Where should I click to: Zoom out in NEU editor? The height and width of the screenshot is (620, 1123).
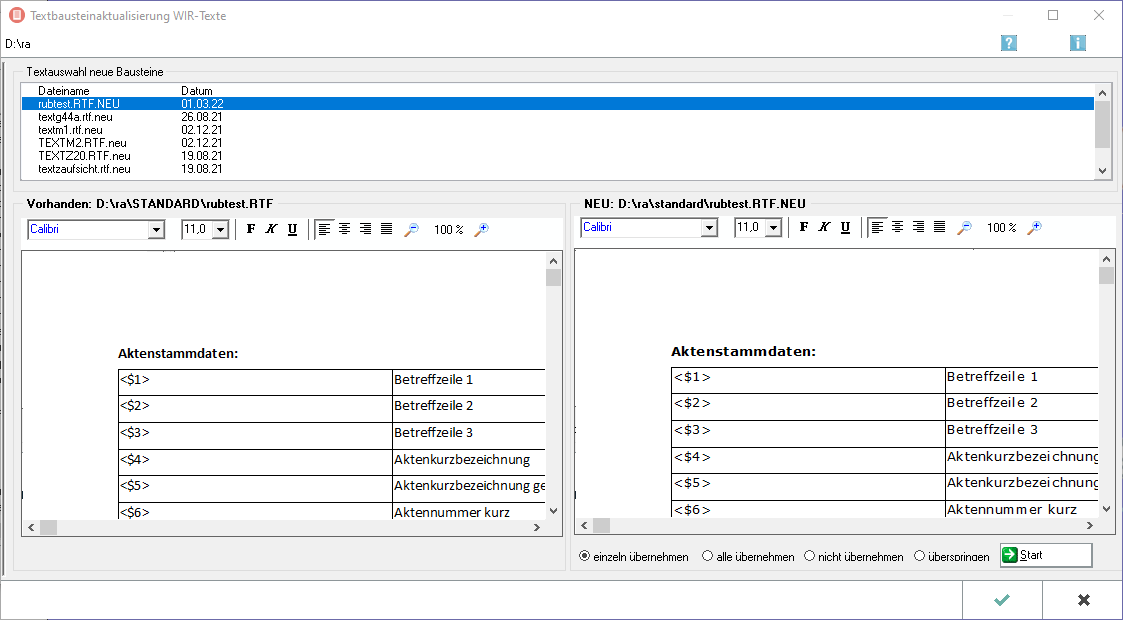965,228
